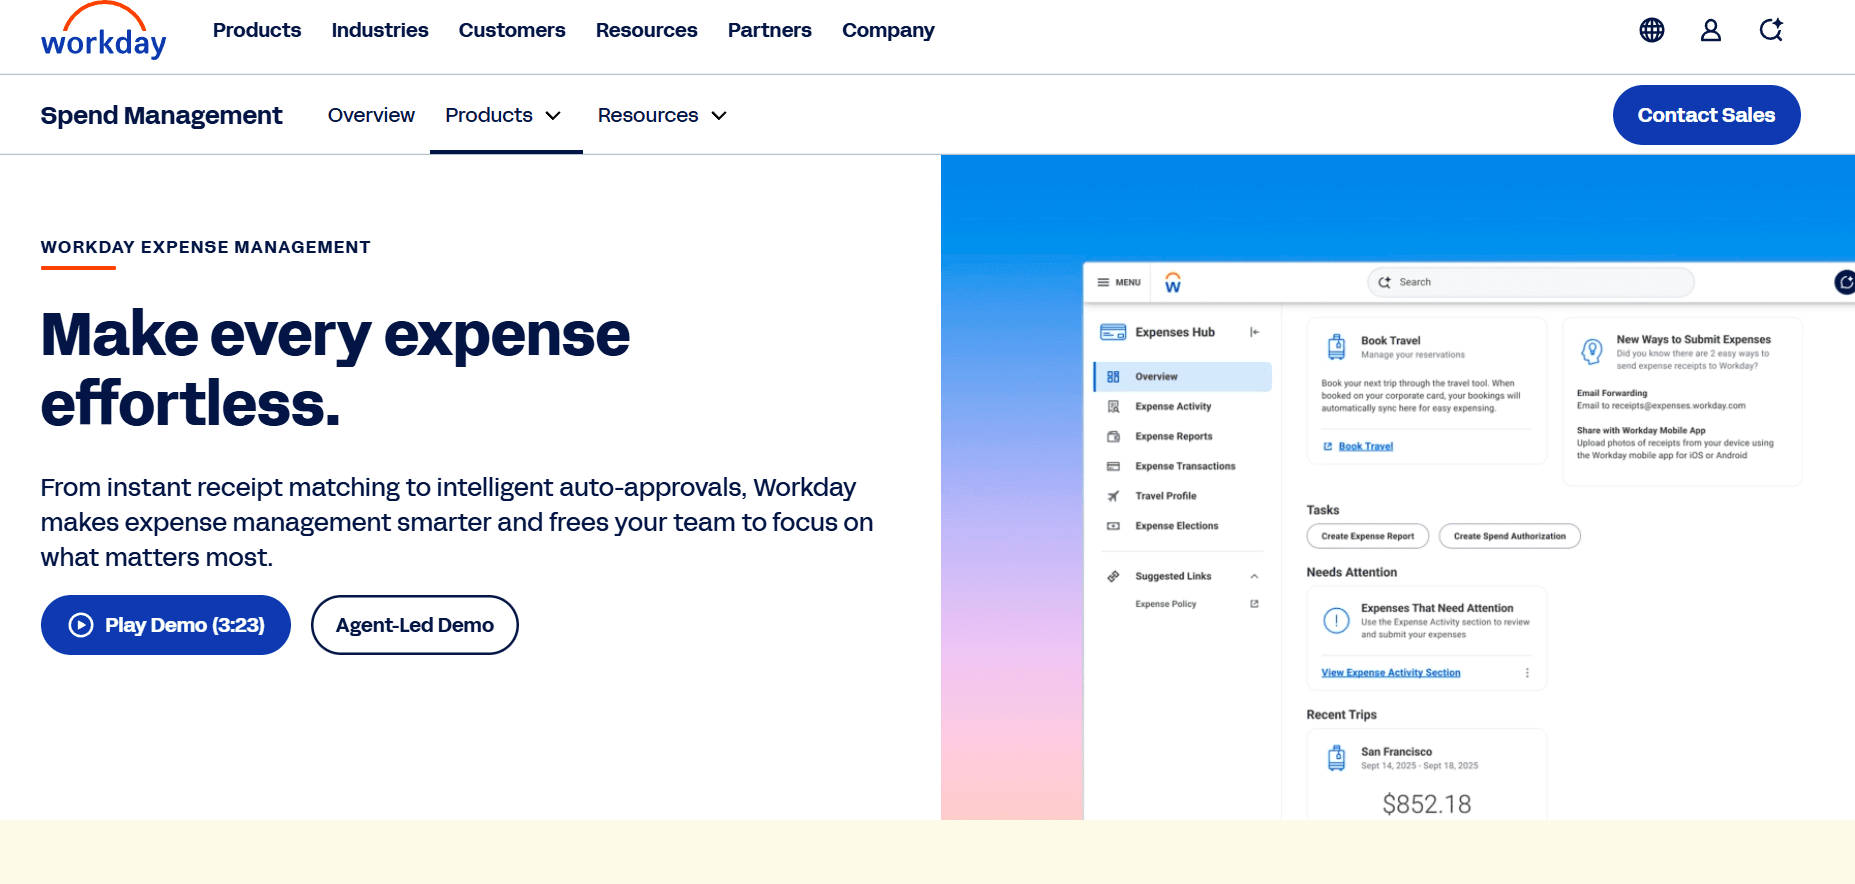Go to the Spend Management Overview tab
Viewport: 1855px width, 884px height.
click(x=371, y=115)
